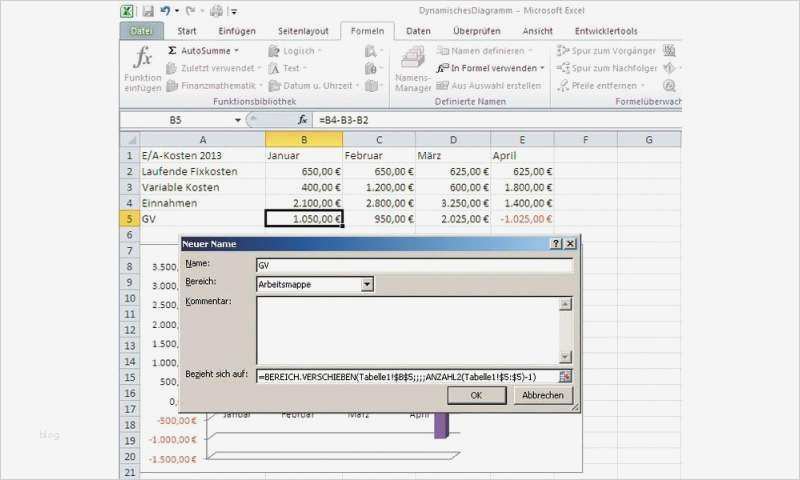Click the error checking icon right of Spur zum Nachfolger
Screen dimensions: 800x480
(x=669, y=68)
